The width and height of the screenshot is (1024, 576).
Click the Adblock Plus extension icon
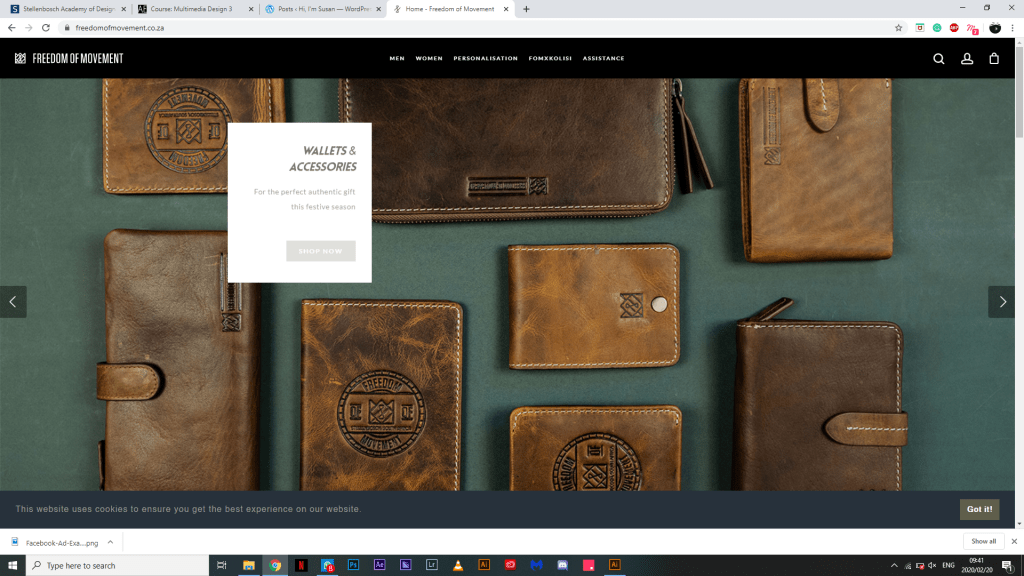click(954, 28)
